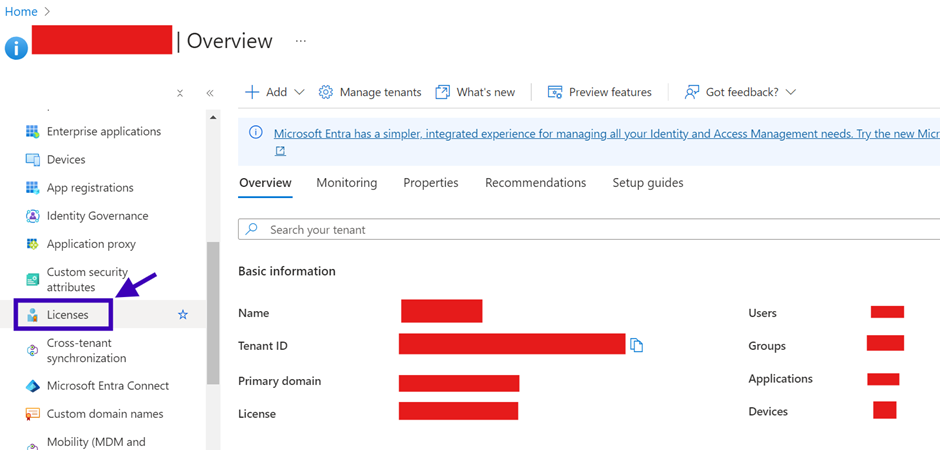Image resolution: width=940 pixels, height=450 pixels.
Task: Click the Identity Governance icon
Action: click(32, 216)
